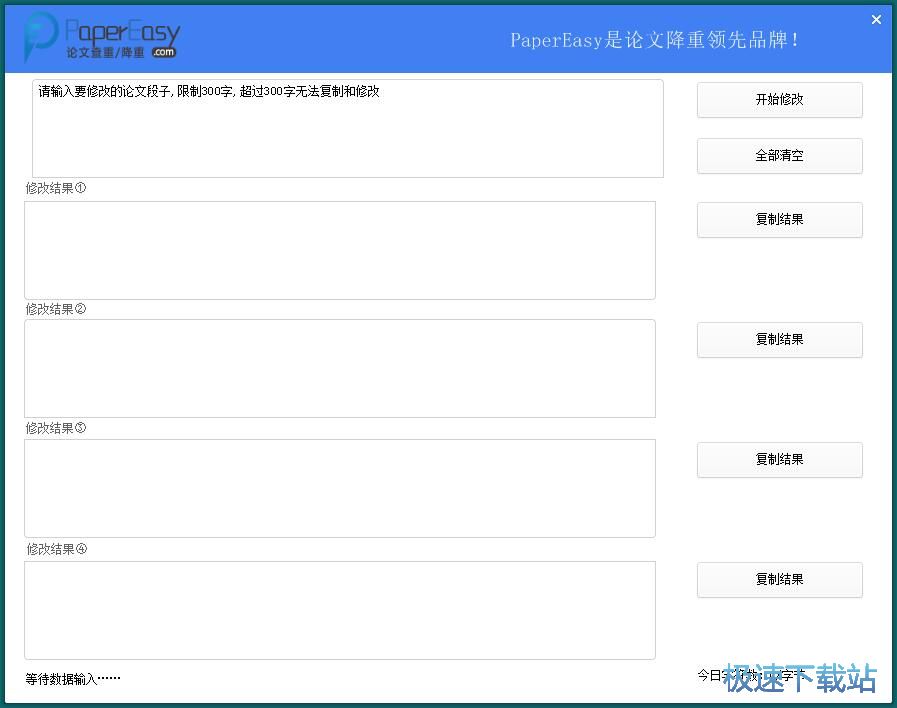
Task: Copy result next to 修改结果①
Action: 779,220
